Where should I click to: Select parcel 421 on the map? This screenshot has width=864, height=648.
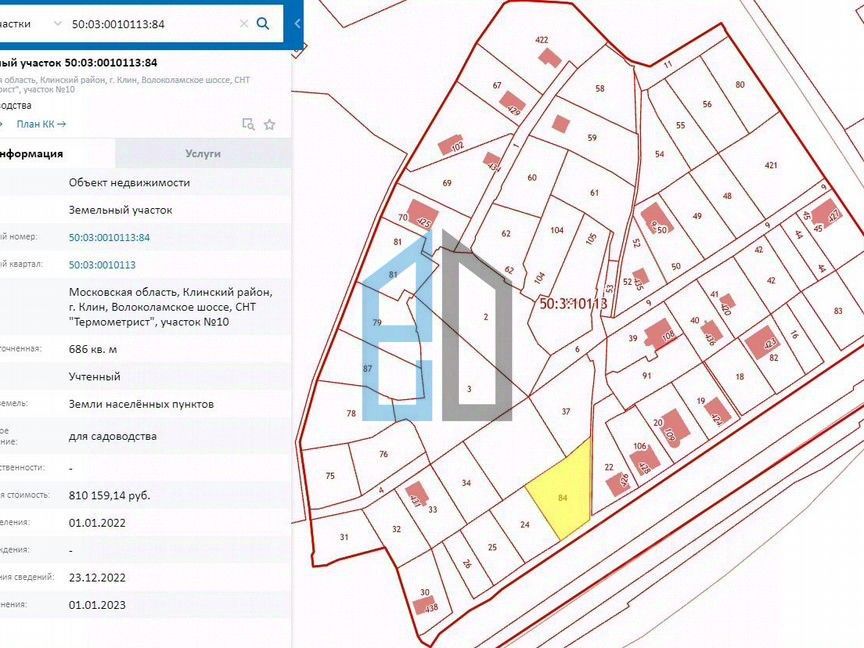coord(771,165)
